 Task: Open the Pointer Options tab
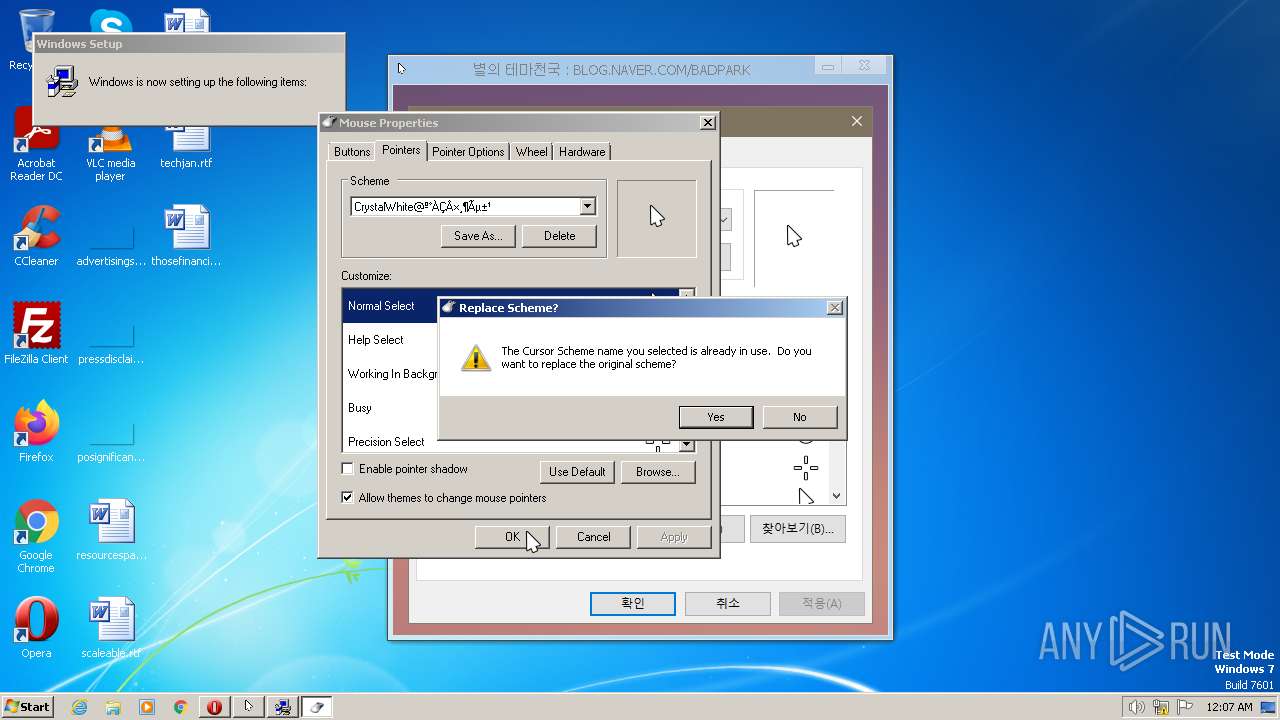coord(468,152)
